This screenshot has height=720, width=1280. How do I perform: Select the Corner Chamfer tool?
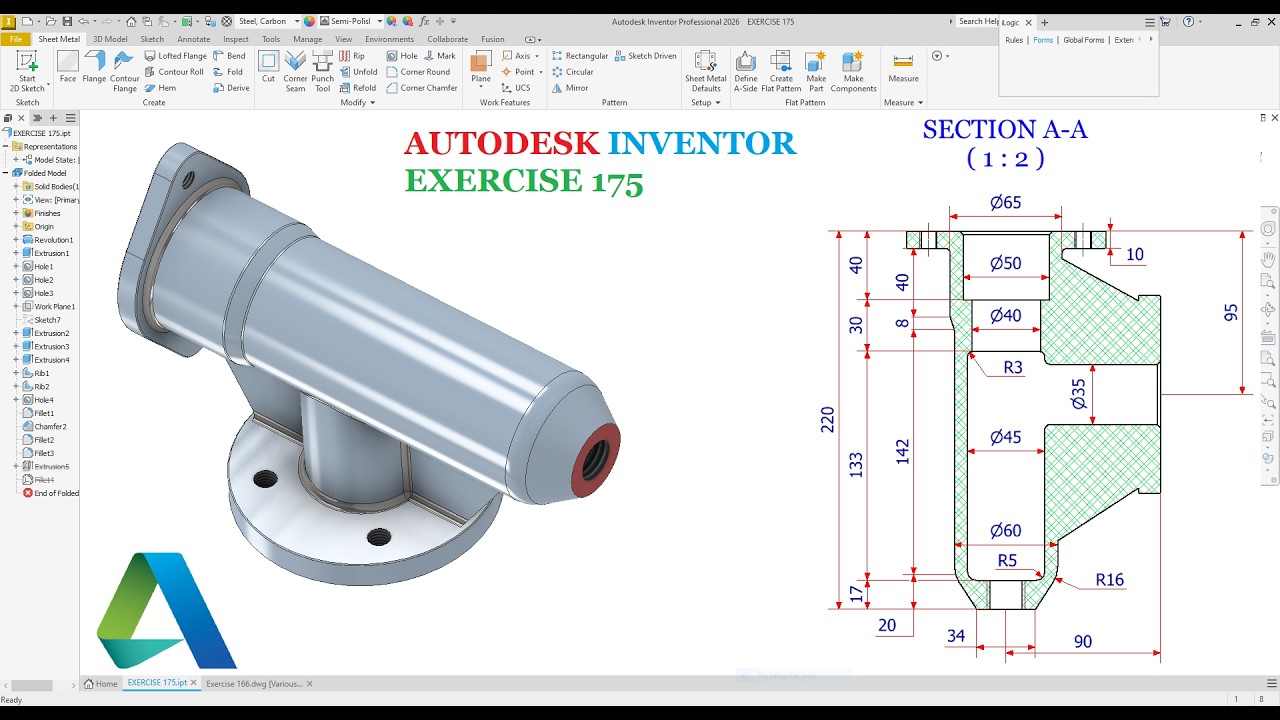pyautogui.click(x=422, y=88)
